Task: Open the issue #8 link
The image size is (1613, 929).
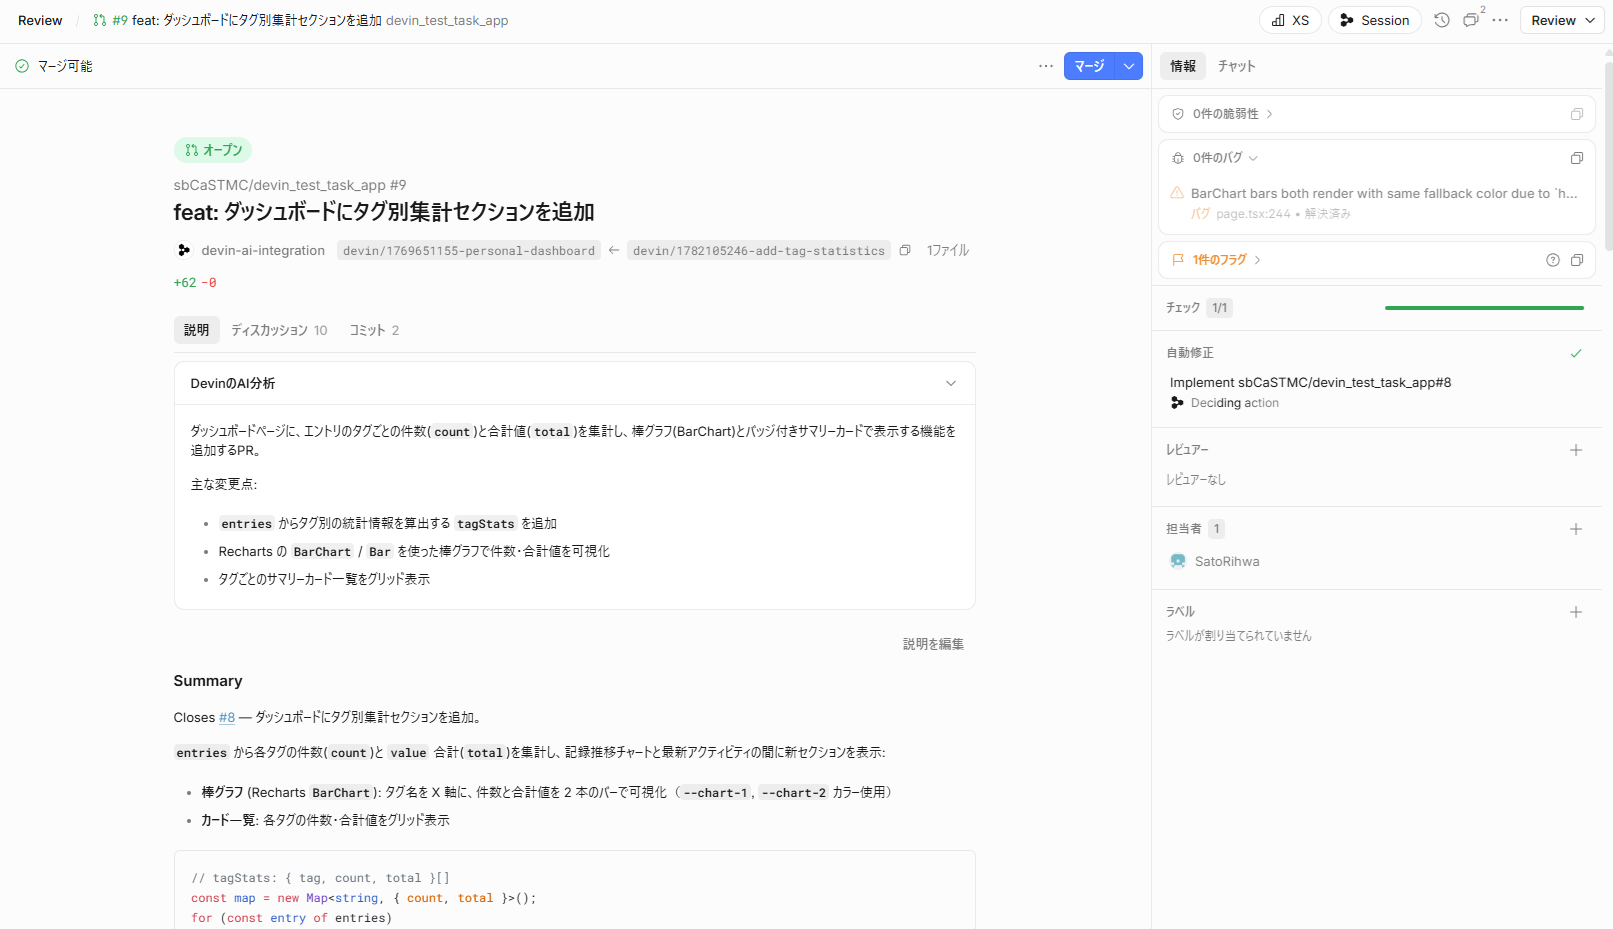Action: click(227, 718)
